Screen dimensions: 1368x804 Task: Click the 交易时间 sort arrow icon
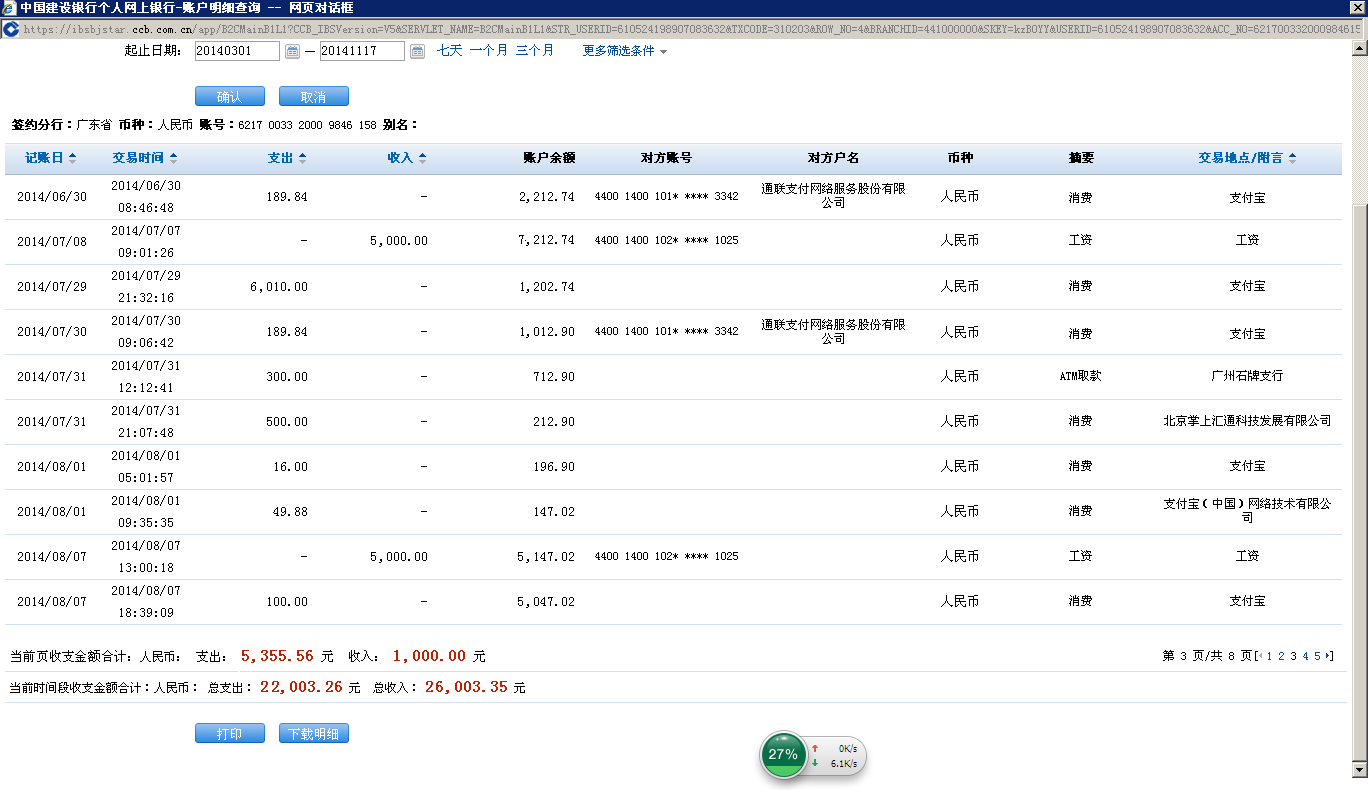point(174,158)
